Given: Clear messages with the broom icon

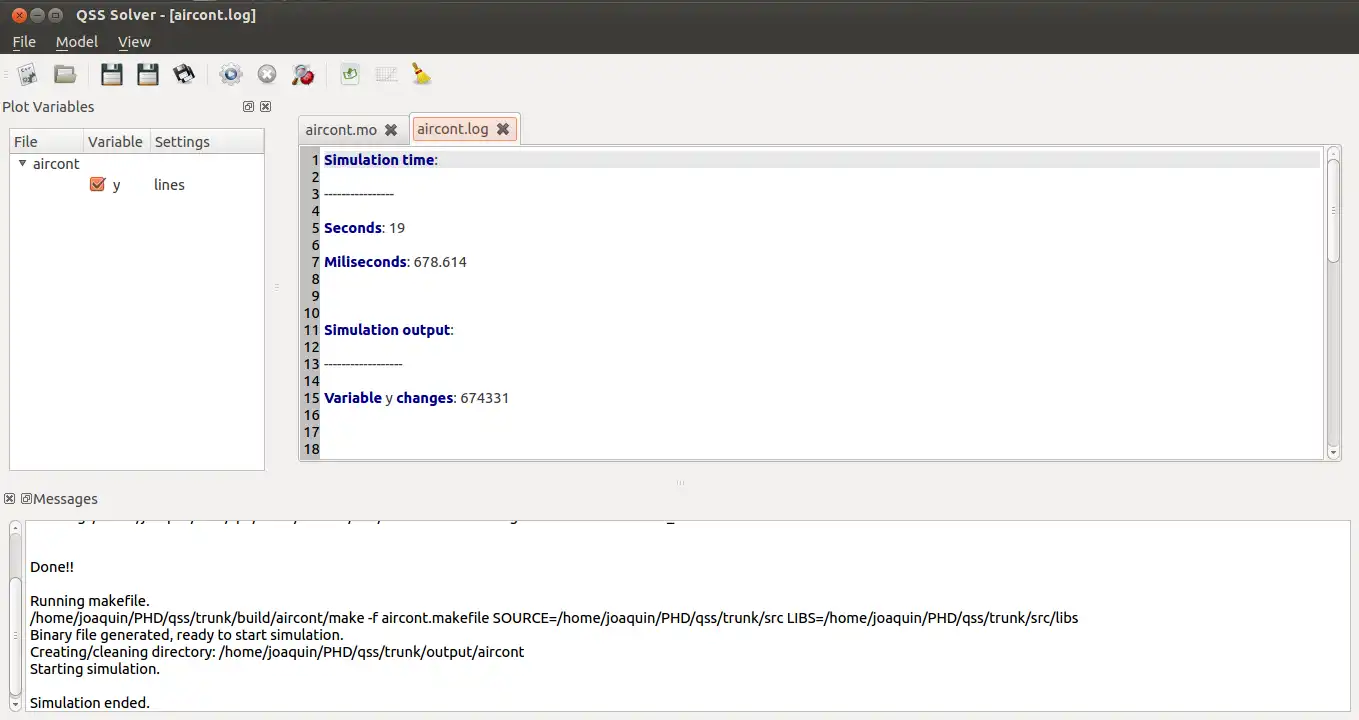Looking at the screenshot, I should 422,74.
